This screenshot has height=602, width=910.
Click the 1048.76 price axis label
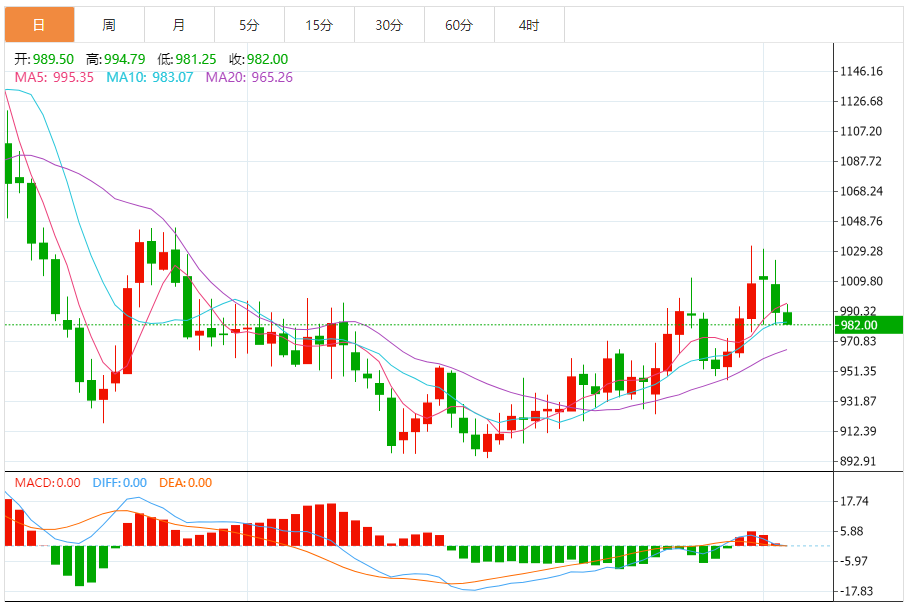click(861, 221)
